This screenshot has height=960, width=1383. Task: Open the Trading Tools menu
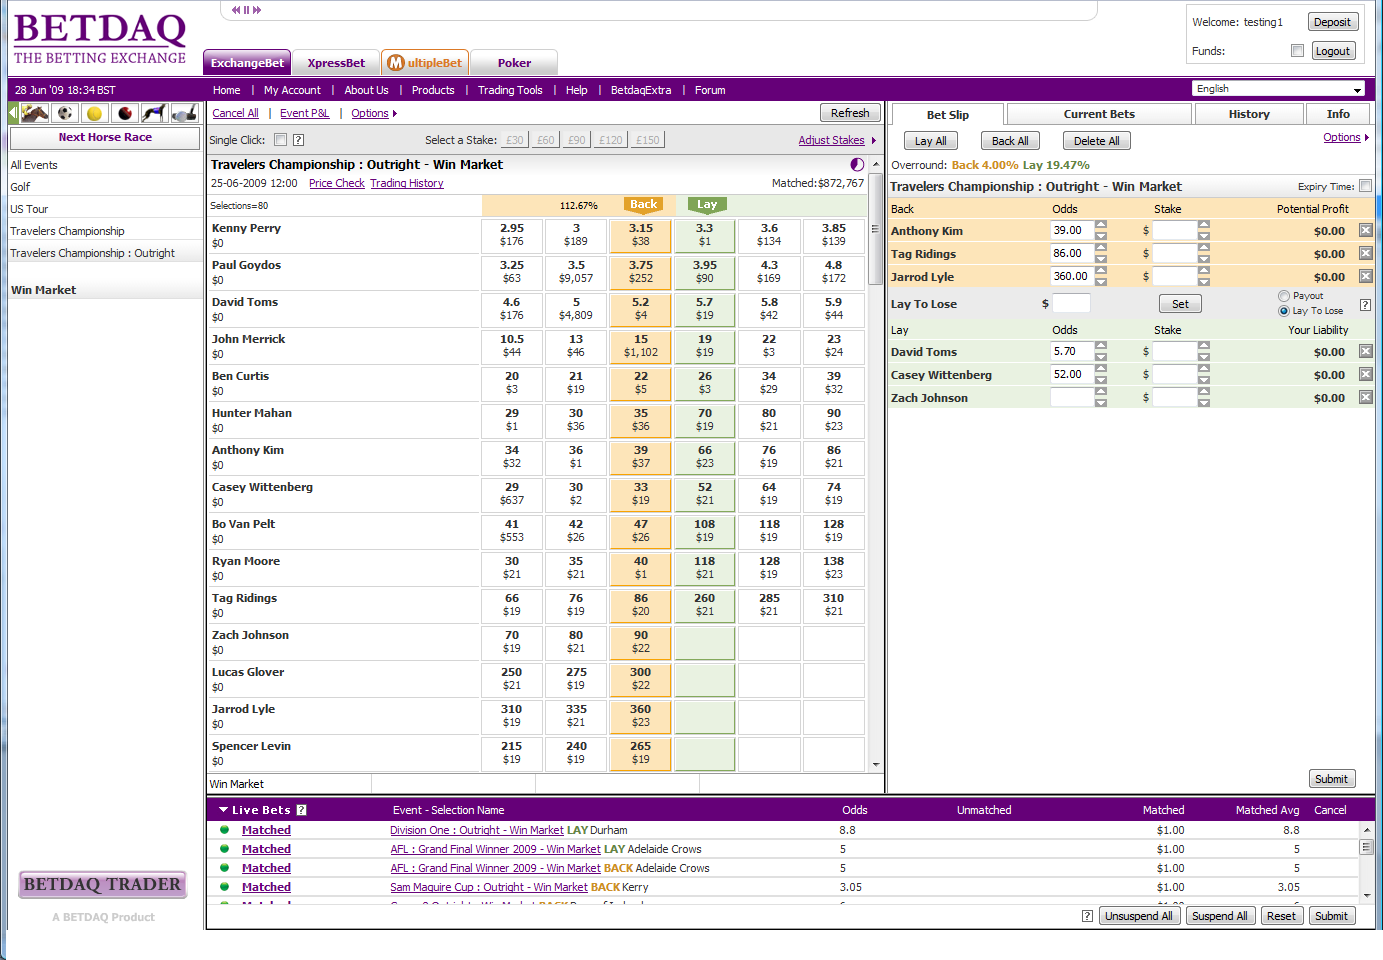[510, 90]
